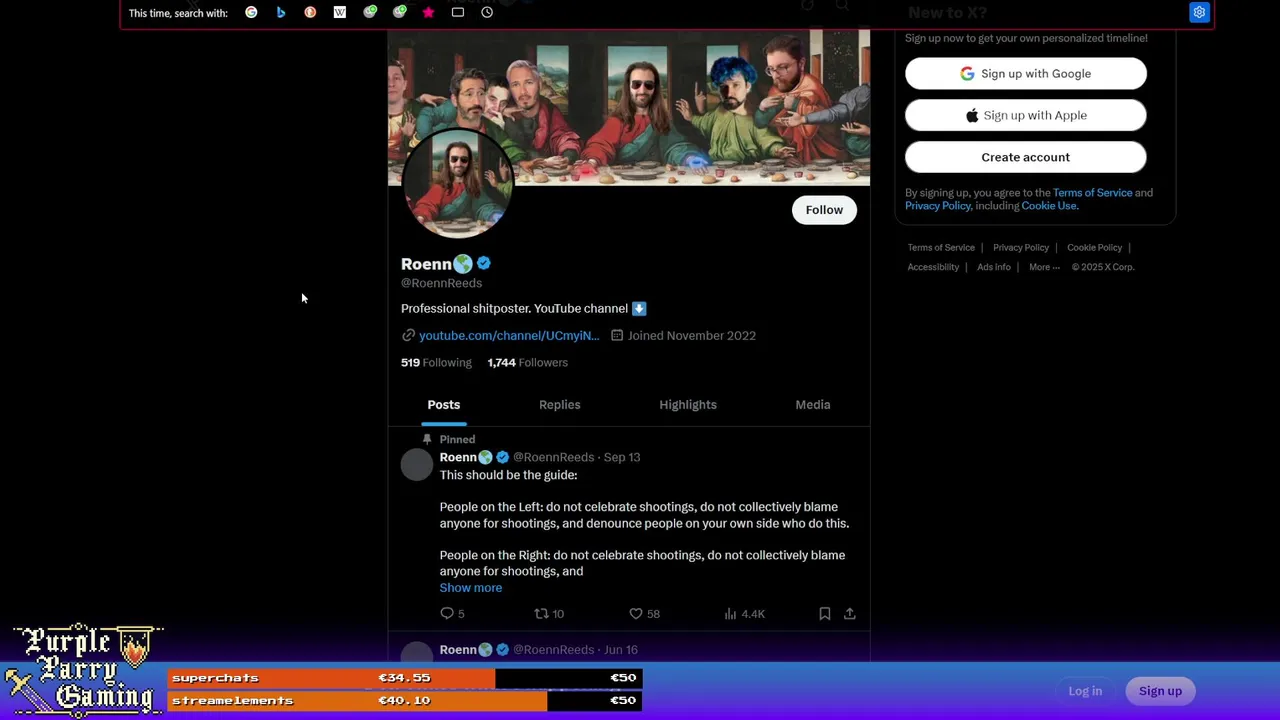Open the Jun 16 post timestamp

pyautogui.click(x=621, y=650)
